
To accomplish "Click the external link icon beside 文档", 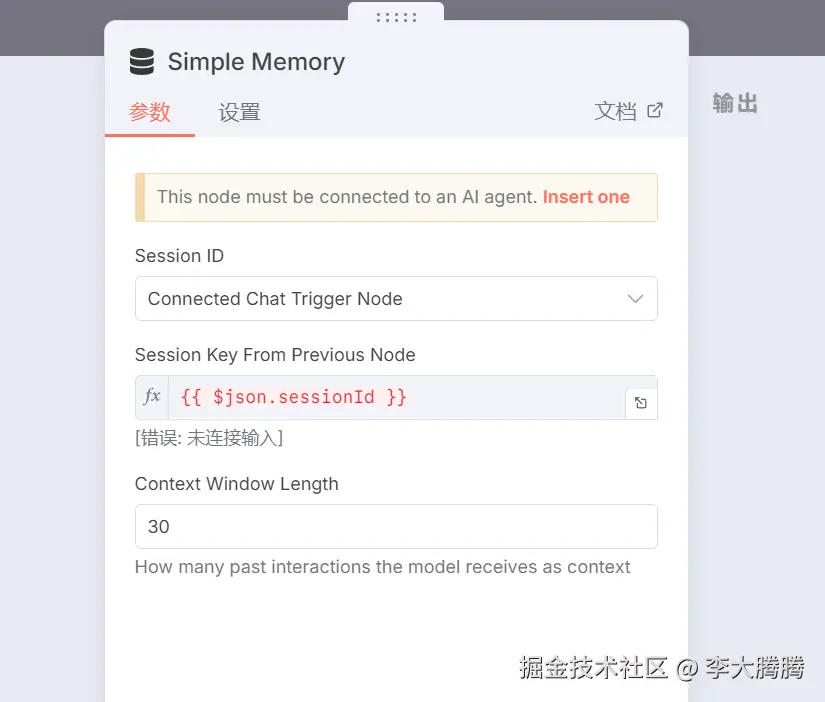I will click(x=655, y=111).
